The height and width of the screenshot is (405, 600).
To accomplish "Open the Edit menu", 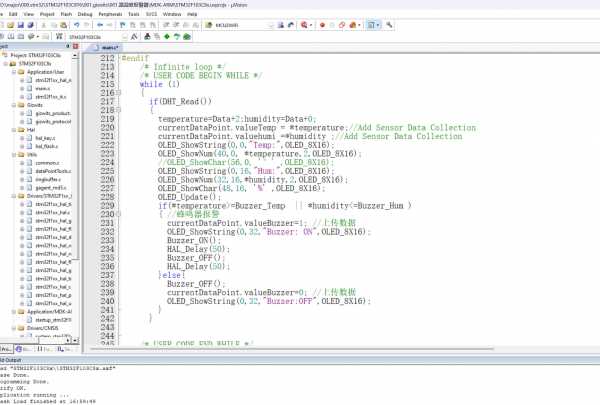I will click(13, 14).
